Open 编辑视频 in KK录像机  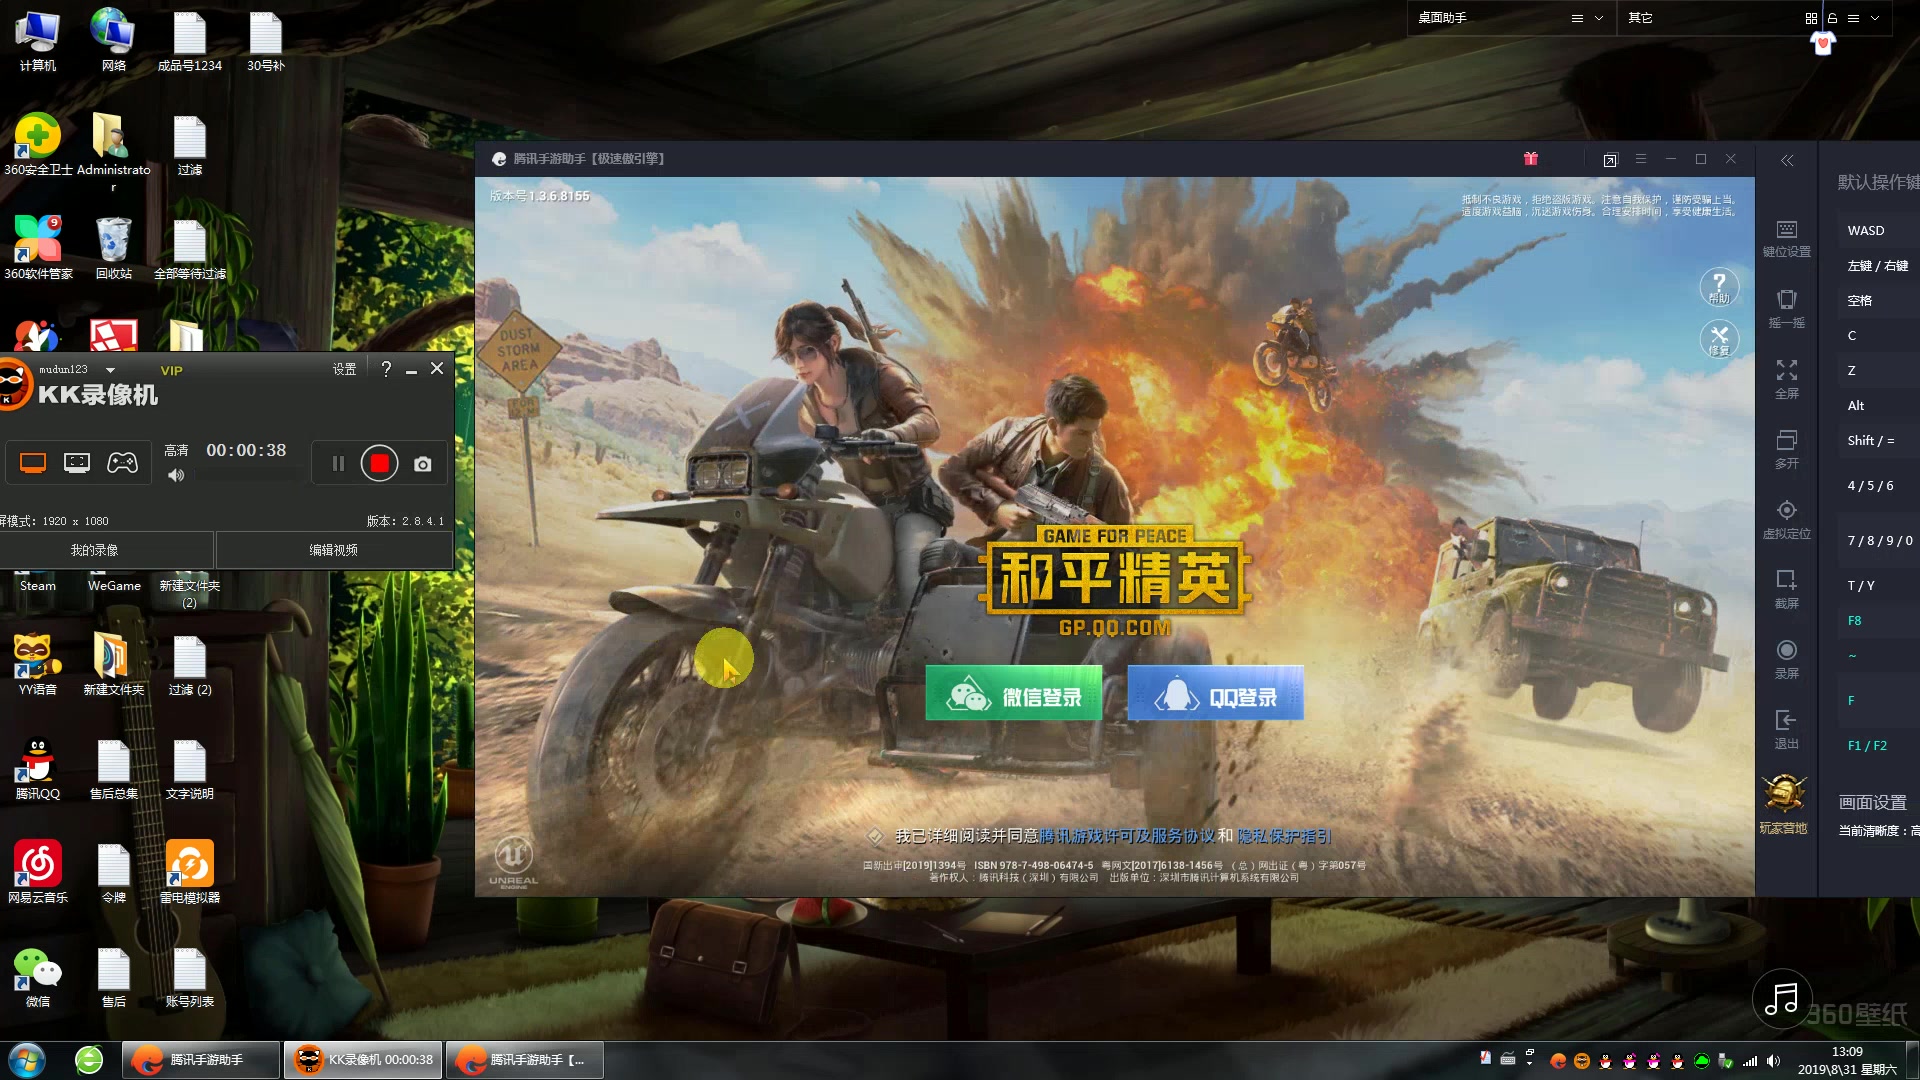(333, 550)
